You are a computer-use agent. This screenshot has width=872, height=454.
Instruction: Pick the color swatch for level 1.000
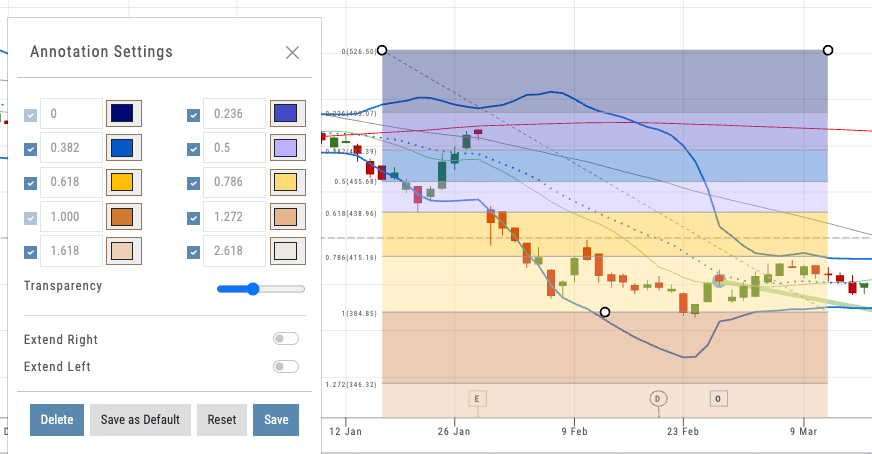(x=125, y=217)
